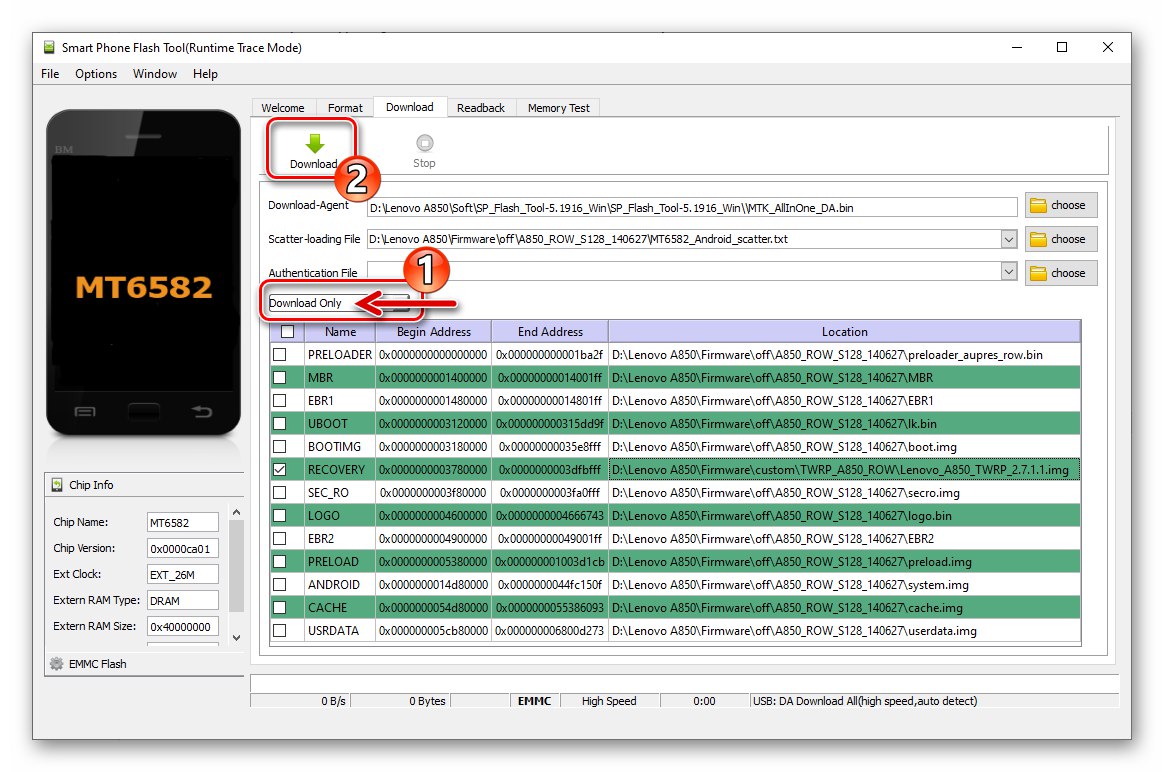The height and width of the screenshot is (772, 1164).
Task: Click the Ext Clock EXT_26M field
Action: 183,575
